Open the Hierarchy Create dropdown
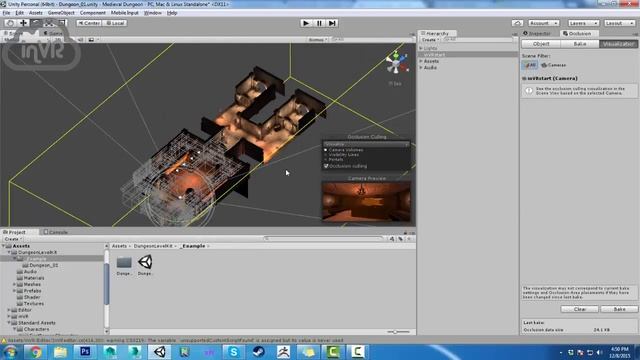This screenshot has width=640, height=360. coord(430,40)
